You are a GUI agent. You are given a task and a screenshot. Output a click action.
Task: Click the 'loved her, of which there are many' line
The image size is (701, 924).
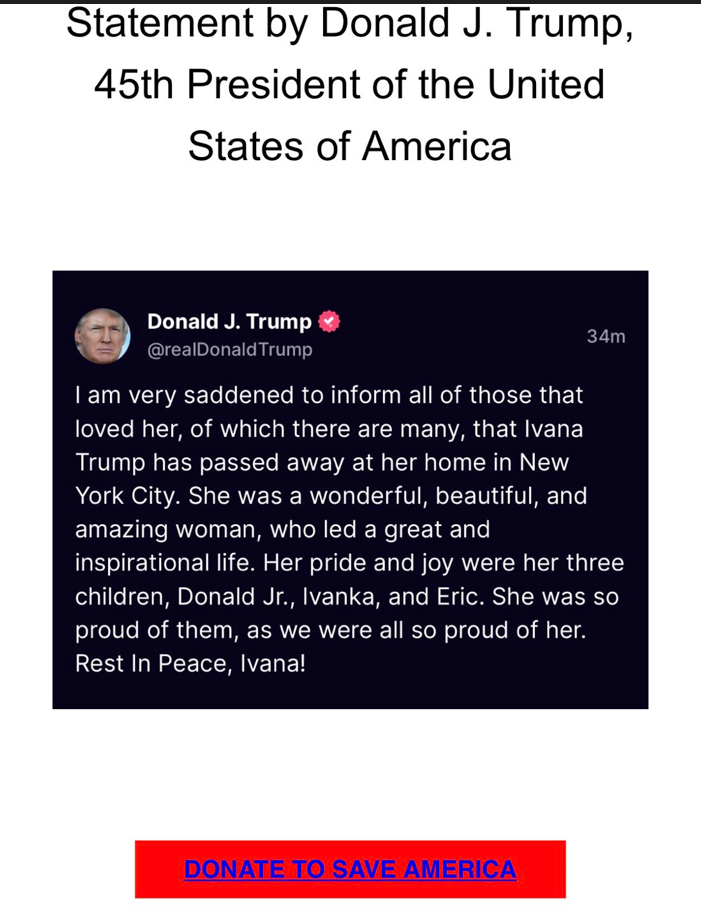coord(329,428)
